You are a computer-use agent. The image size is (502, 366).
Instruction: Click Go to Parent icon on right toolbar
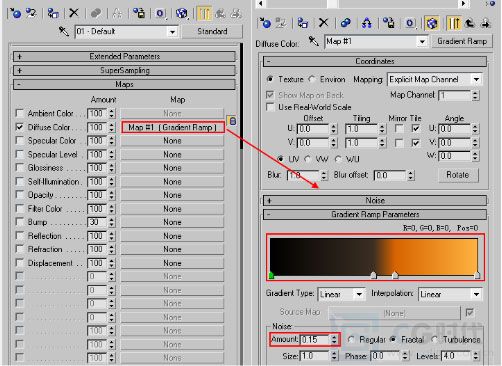(470, 23)
